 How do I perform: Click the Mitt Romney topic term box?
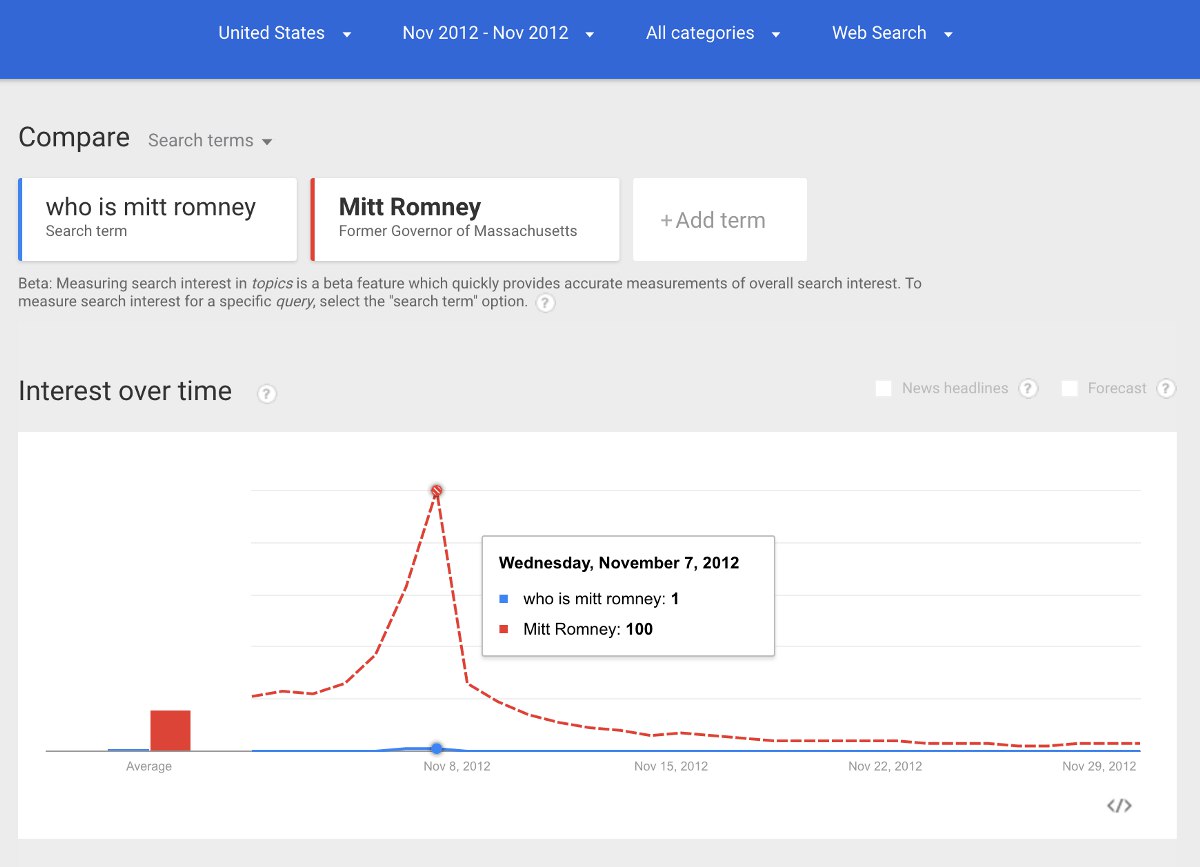[x=465, y=219]
